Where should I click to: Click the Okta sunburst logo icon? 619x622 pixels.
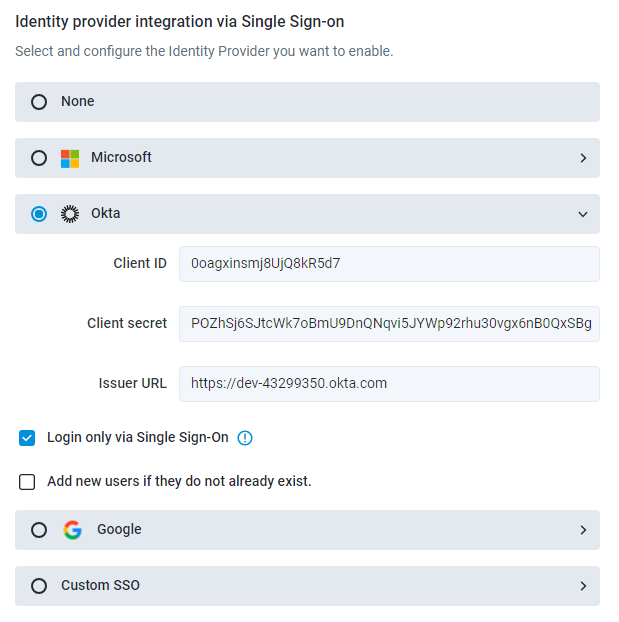[70, 214]
